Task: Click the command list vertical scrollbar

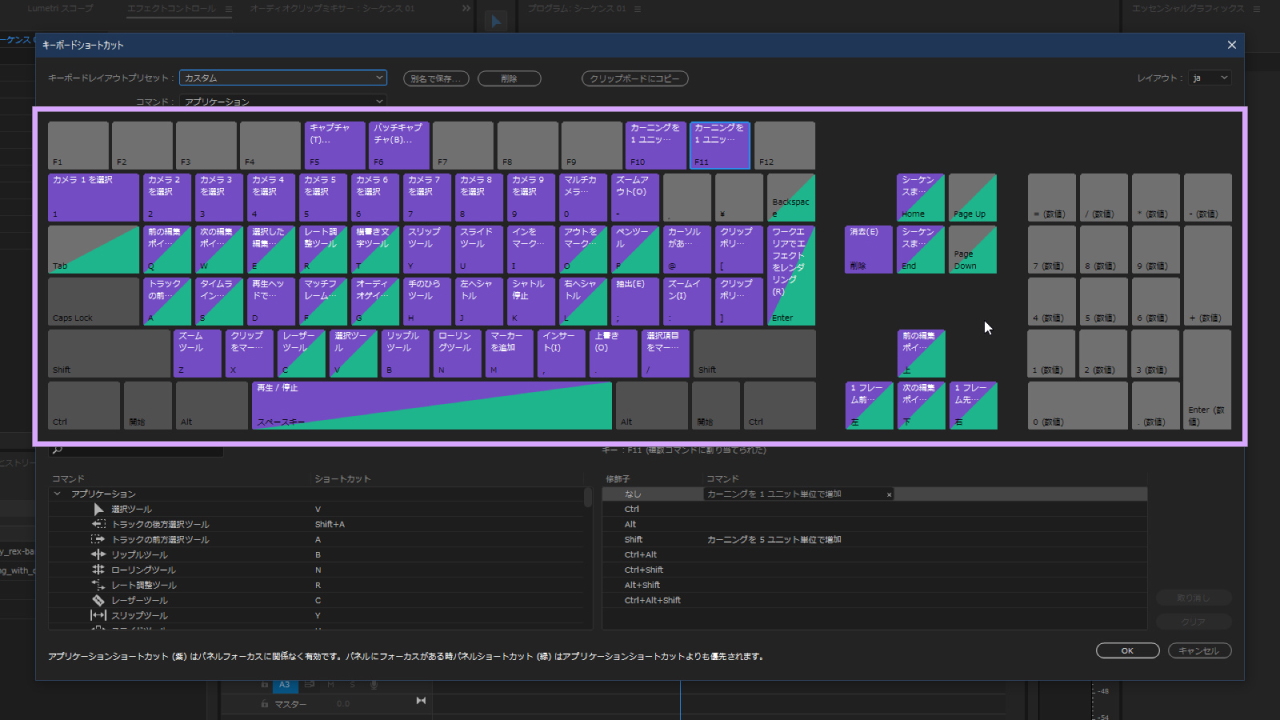Action: [588, 498]
